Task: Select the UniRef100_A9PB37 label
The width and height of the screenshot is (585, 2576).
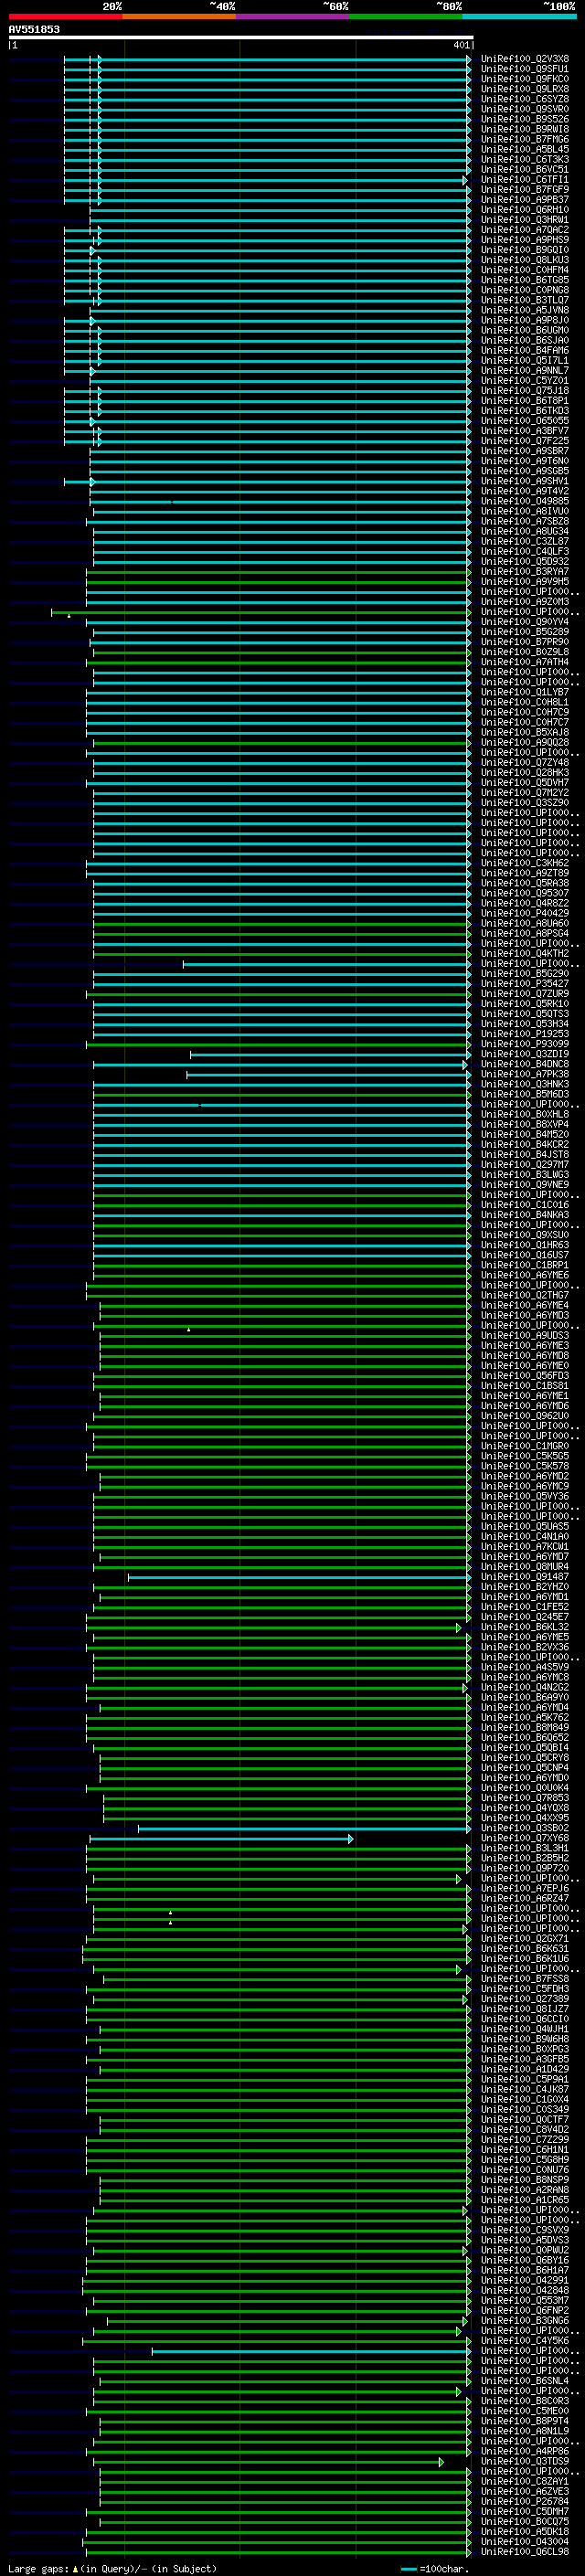Action: [x=525, y=199]
